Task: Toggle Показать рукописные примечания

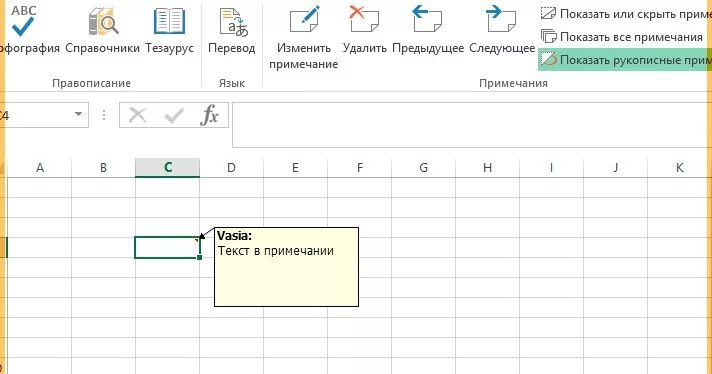Action: 626,60
